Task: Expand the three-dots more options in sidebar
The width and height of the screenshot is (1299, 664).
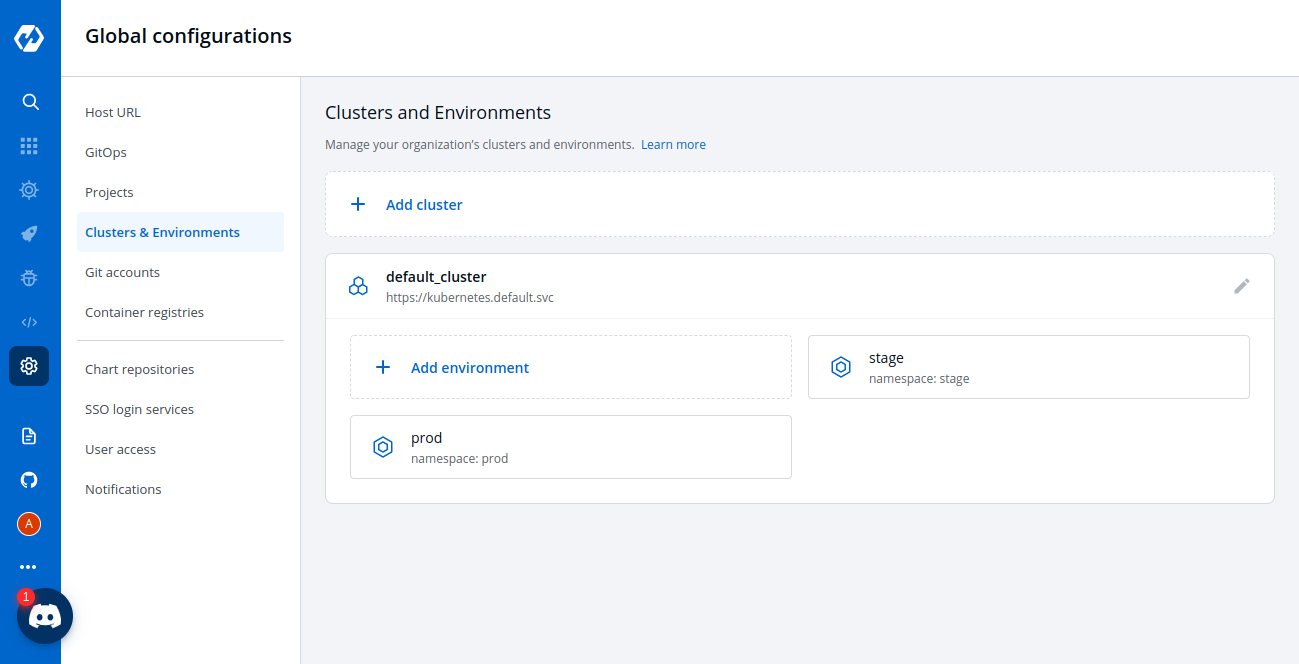Action: click(29, 567)
